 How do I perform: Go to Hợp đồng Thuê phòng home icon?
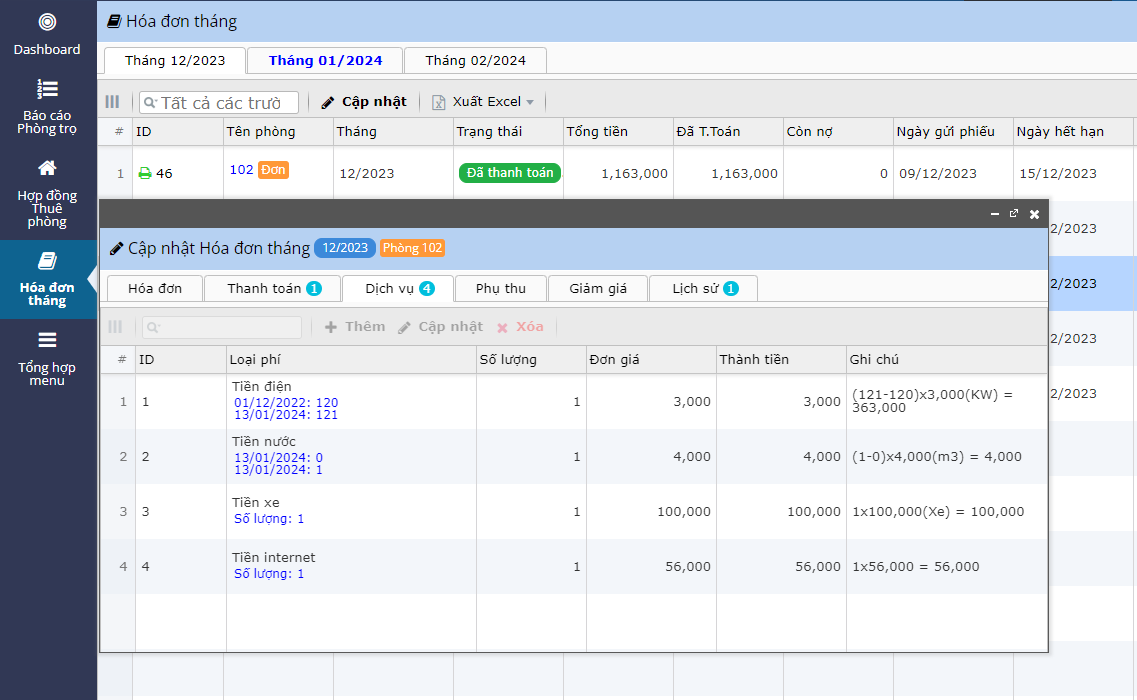pyautogui.click(x=47, y=168)
